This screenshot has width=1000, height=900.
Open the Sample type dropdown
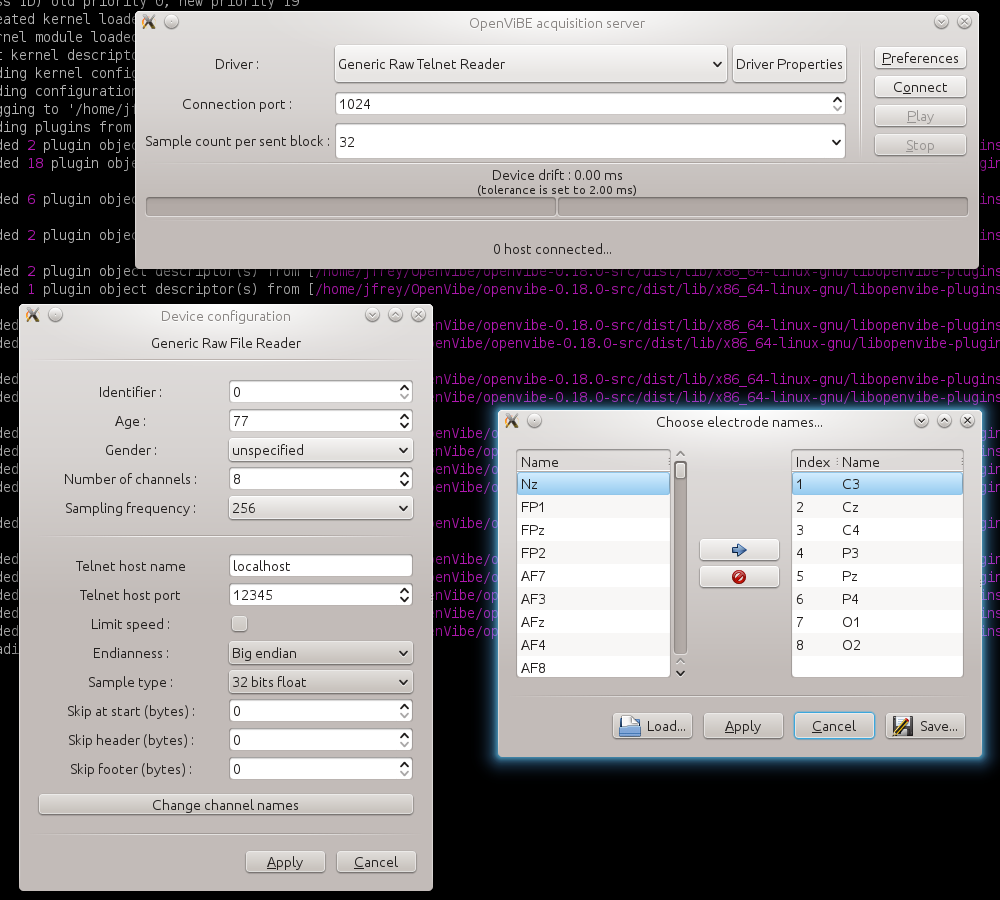(x=320, y=682)
